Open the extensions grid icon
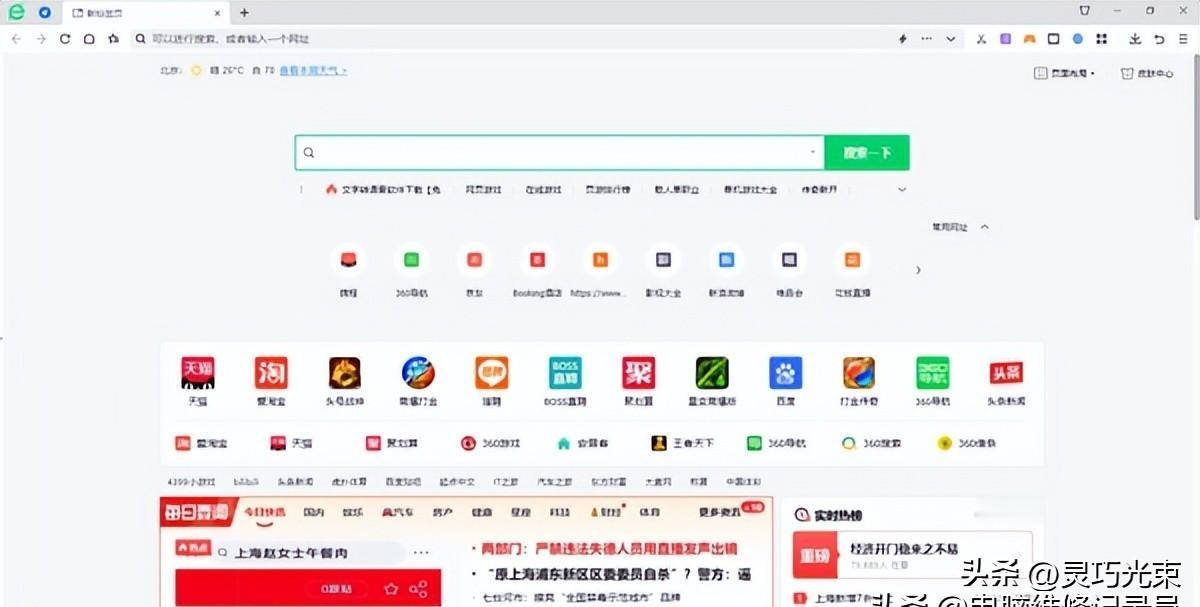 pyautogui.click(x=1102, y=39)
